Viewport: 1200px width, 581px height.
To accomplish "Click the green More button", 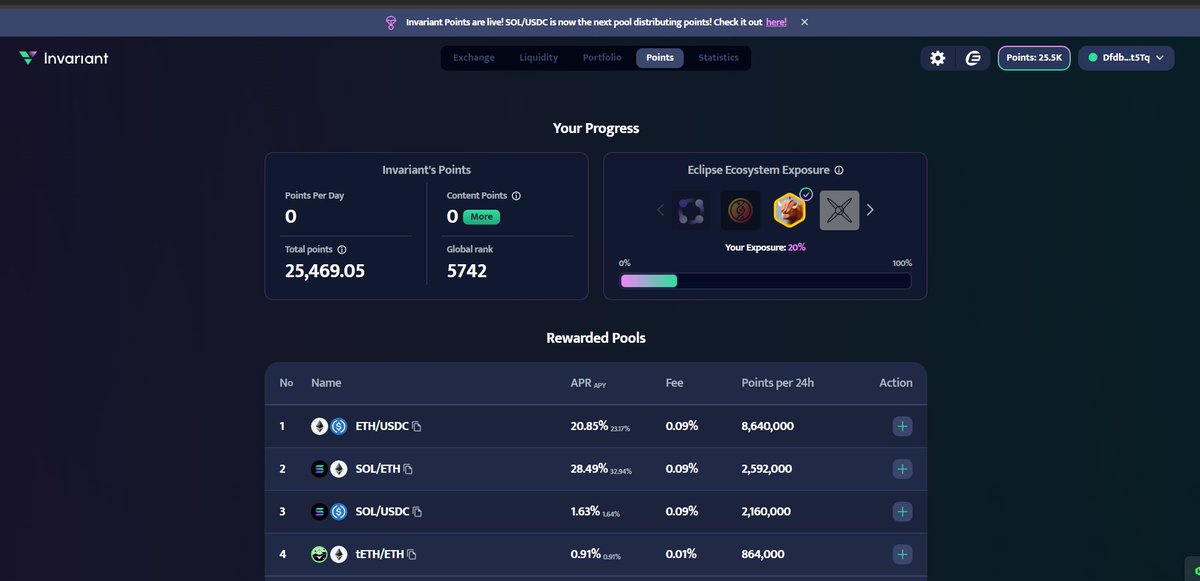I will click(481, 217).
